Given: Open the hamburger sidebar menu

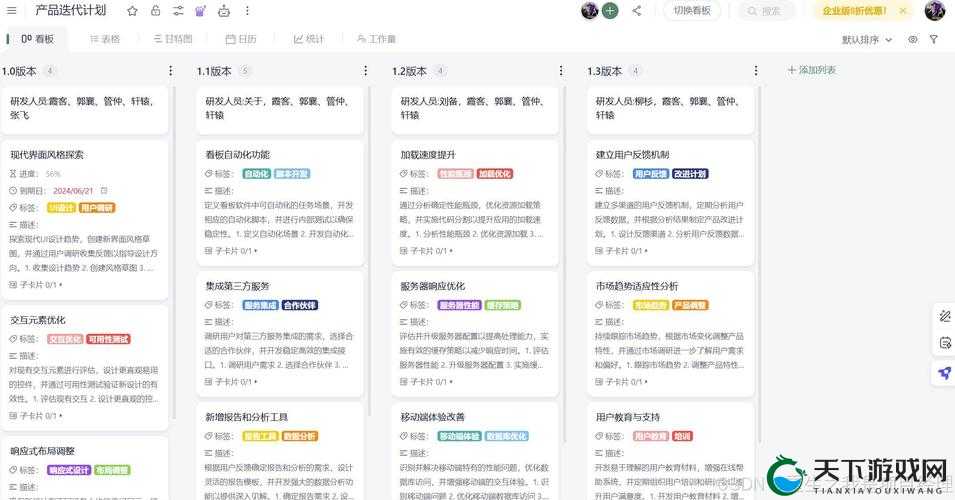Looking at the screenshot, I should click(x=11, y=10).
